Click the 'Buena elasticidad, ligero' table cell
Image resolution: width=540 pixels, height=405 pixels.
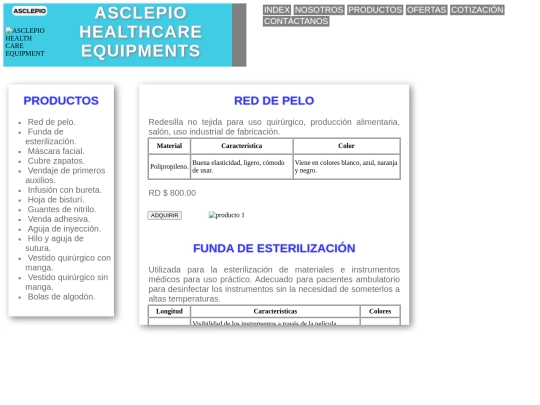tap(242, 167)
